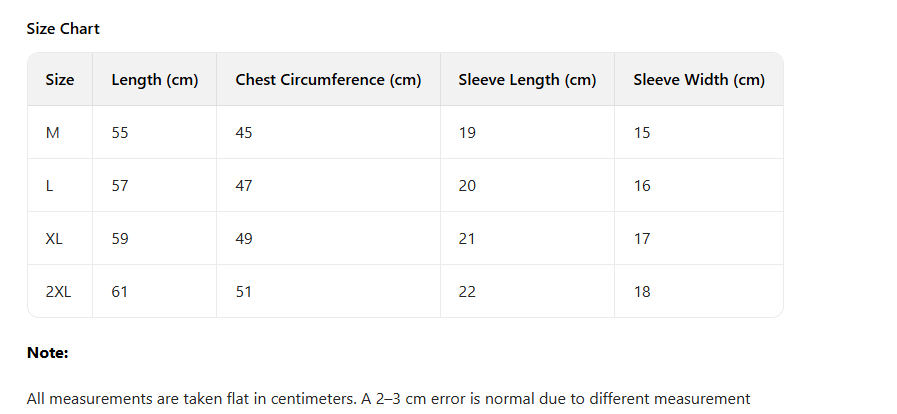Select chest circumference 49 in XL row
Screen dimensions: 897x414
pyautogui.click(x=244, y=239)
